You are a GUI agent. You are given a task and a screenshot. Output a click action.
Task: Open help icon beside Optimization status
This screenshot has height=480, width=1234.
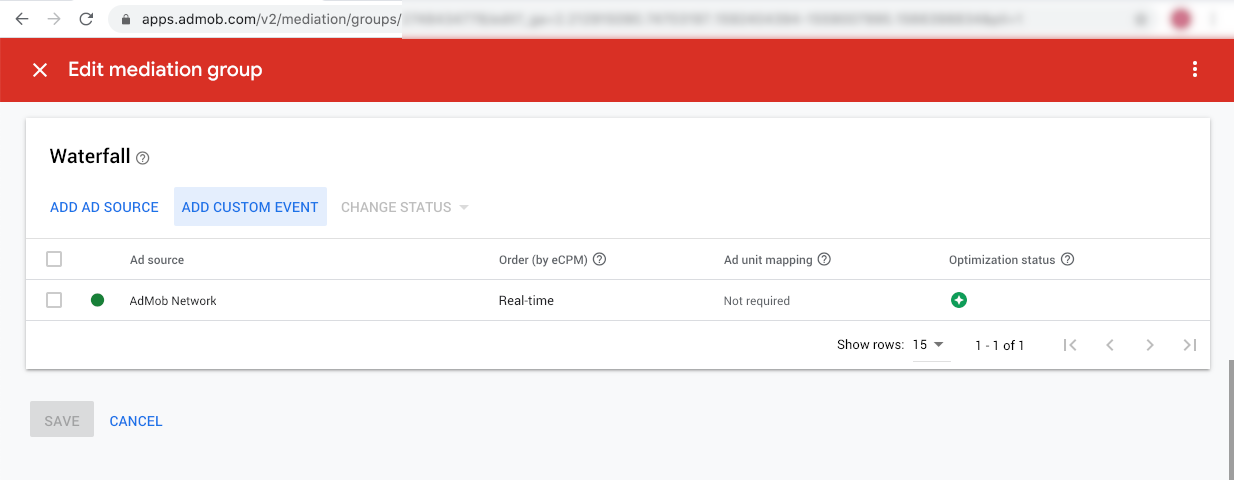[1067, 259]
